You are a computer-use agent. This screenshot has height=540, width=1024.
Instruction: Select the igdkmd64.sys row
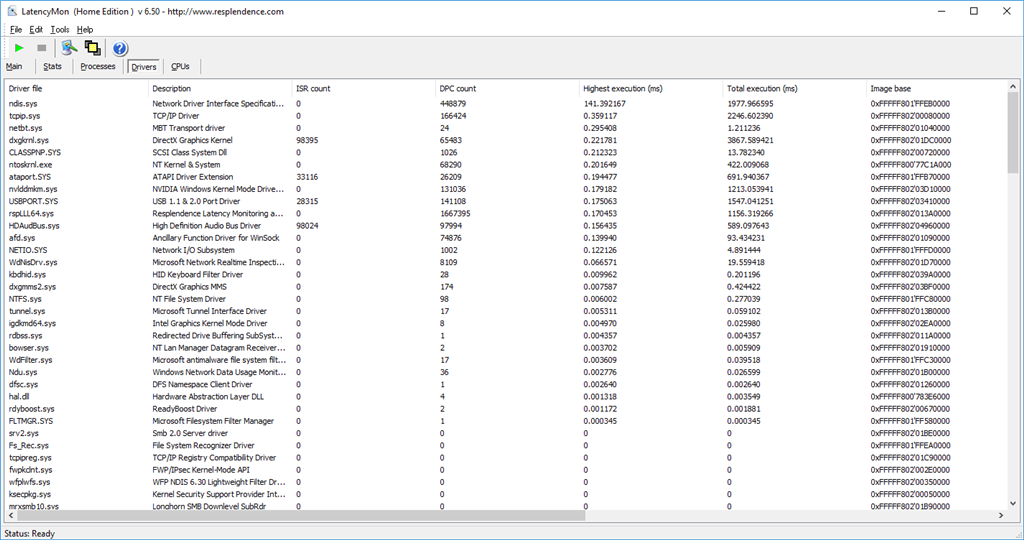coord(506,323)
